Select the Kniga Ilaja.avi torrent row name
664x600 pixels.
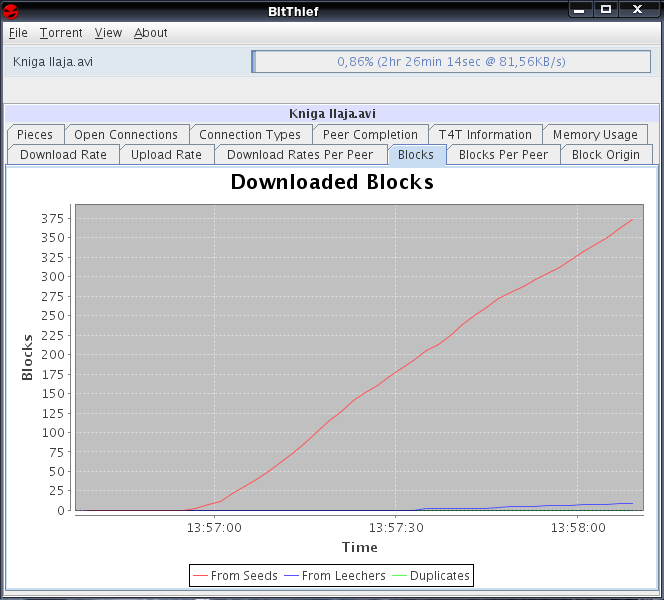point(53,62)
